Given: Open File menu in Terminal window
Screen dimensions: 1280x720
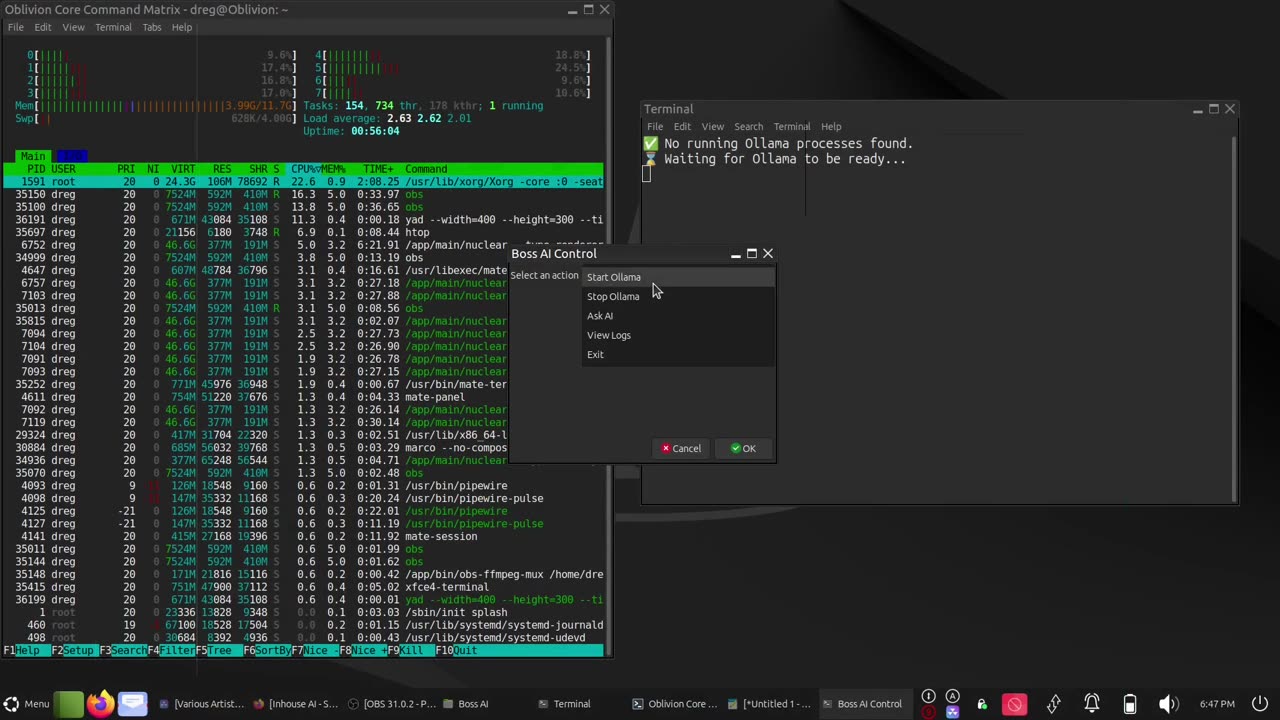Looking at the screenshot, I should pyautogui.click(x=655, y=127).
